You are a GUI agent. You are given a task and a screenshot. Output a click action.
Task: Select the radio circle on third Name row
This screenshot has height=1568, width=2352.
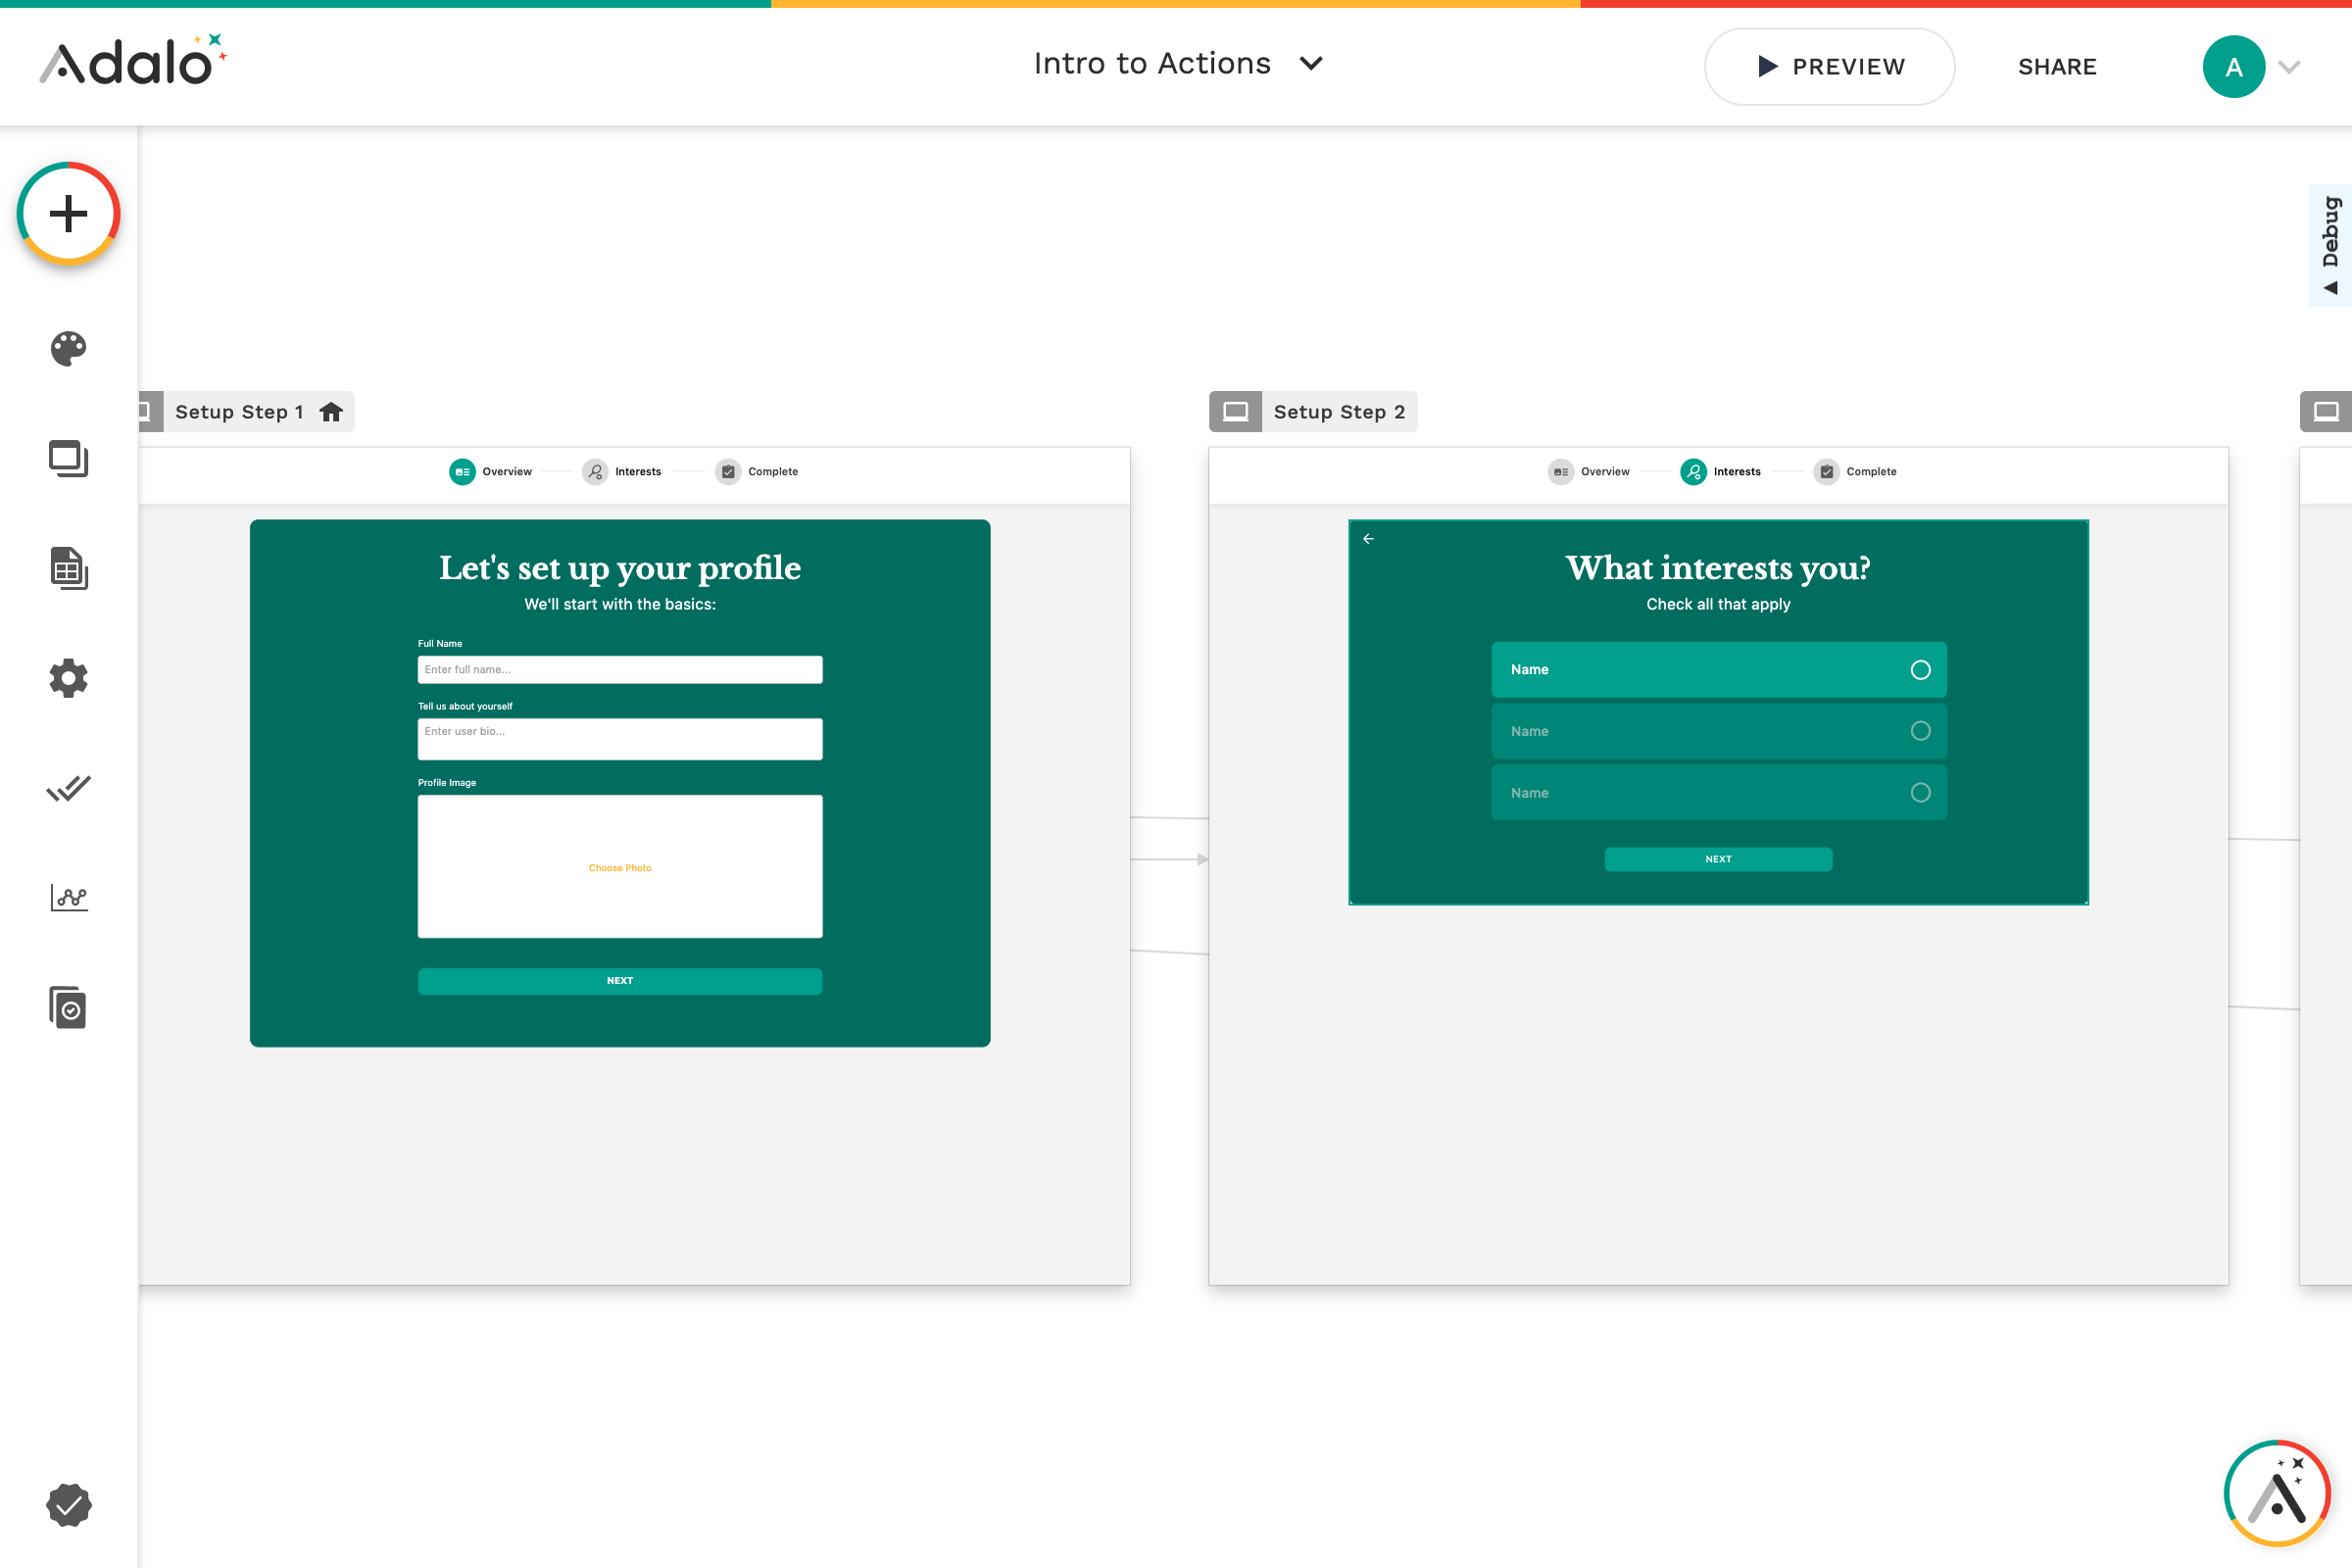click(x=1921, y=792)
